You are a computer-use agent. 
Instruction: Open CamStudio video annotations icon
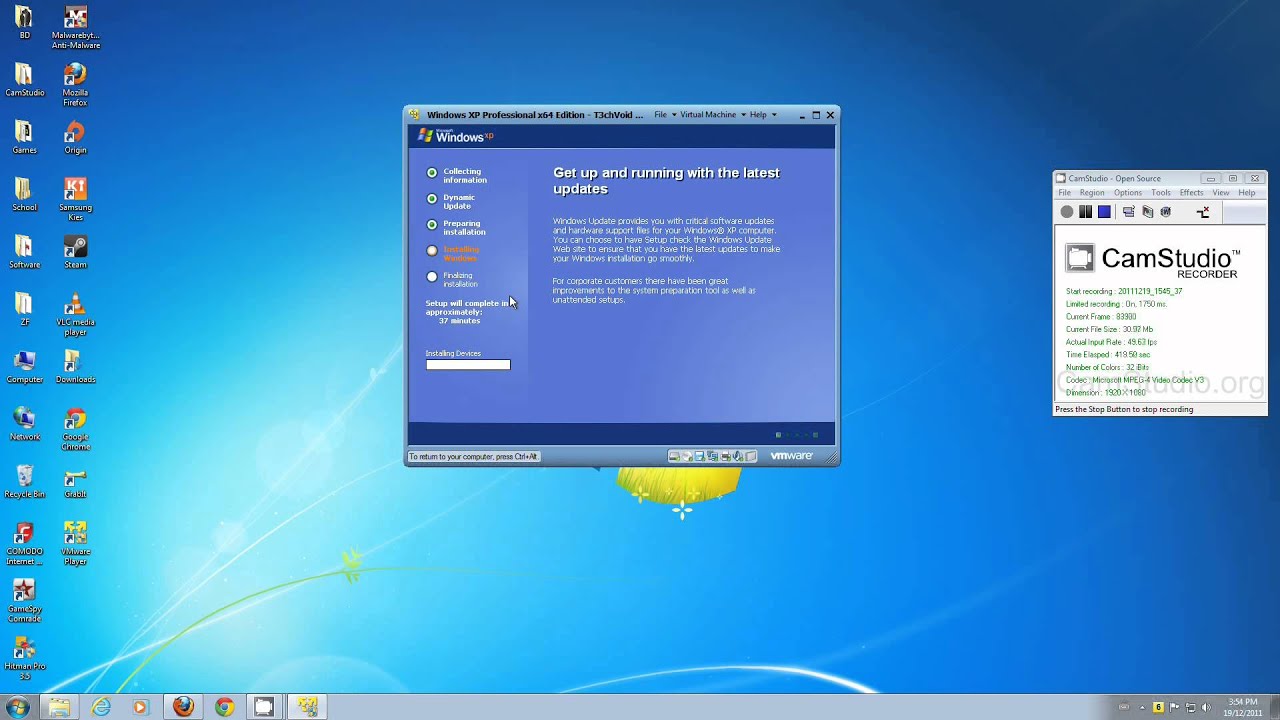pyautogui.click(x=1166, y=212)
